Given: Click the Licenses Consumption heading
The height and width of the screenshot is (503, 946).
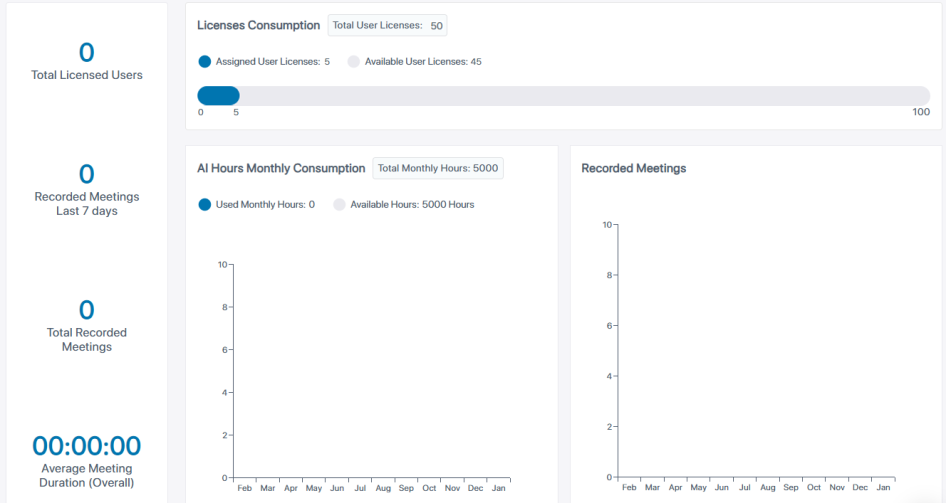Looking at the screenshot, I should [x=258, y=26].
